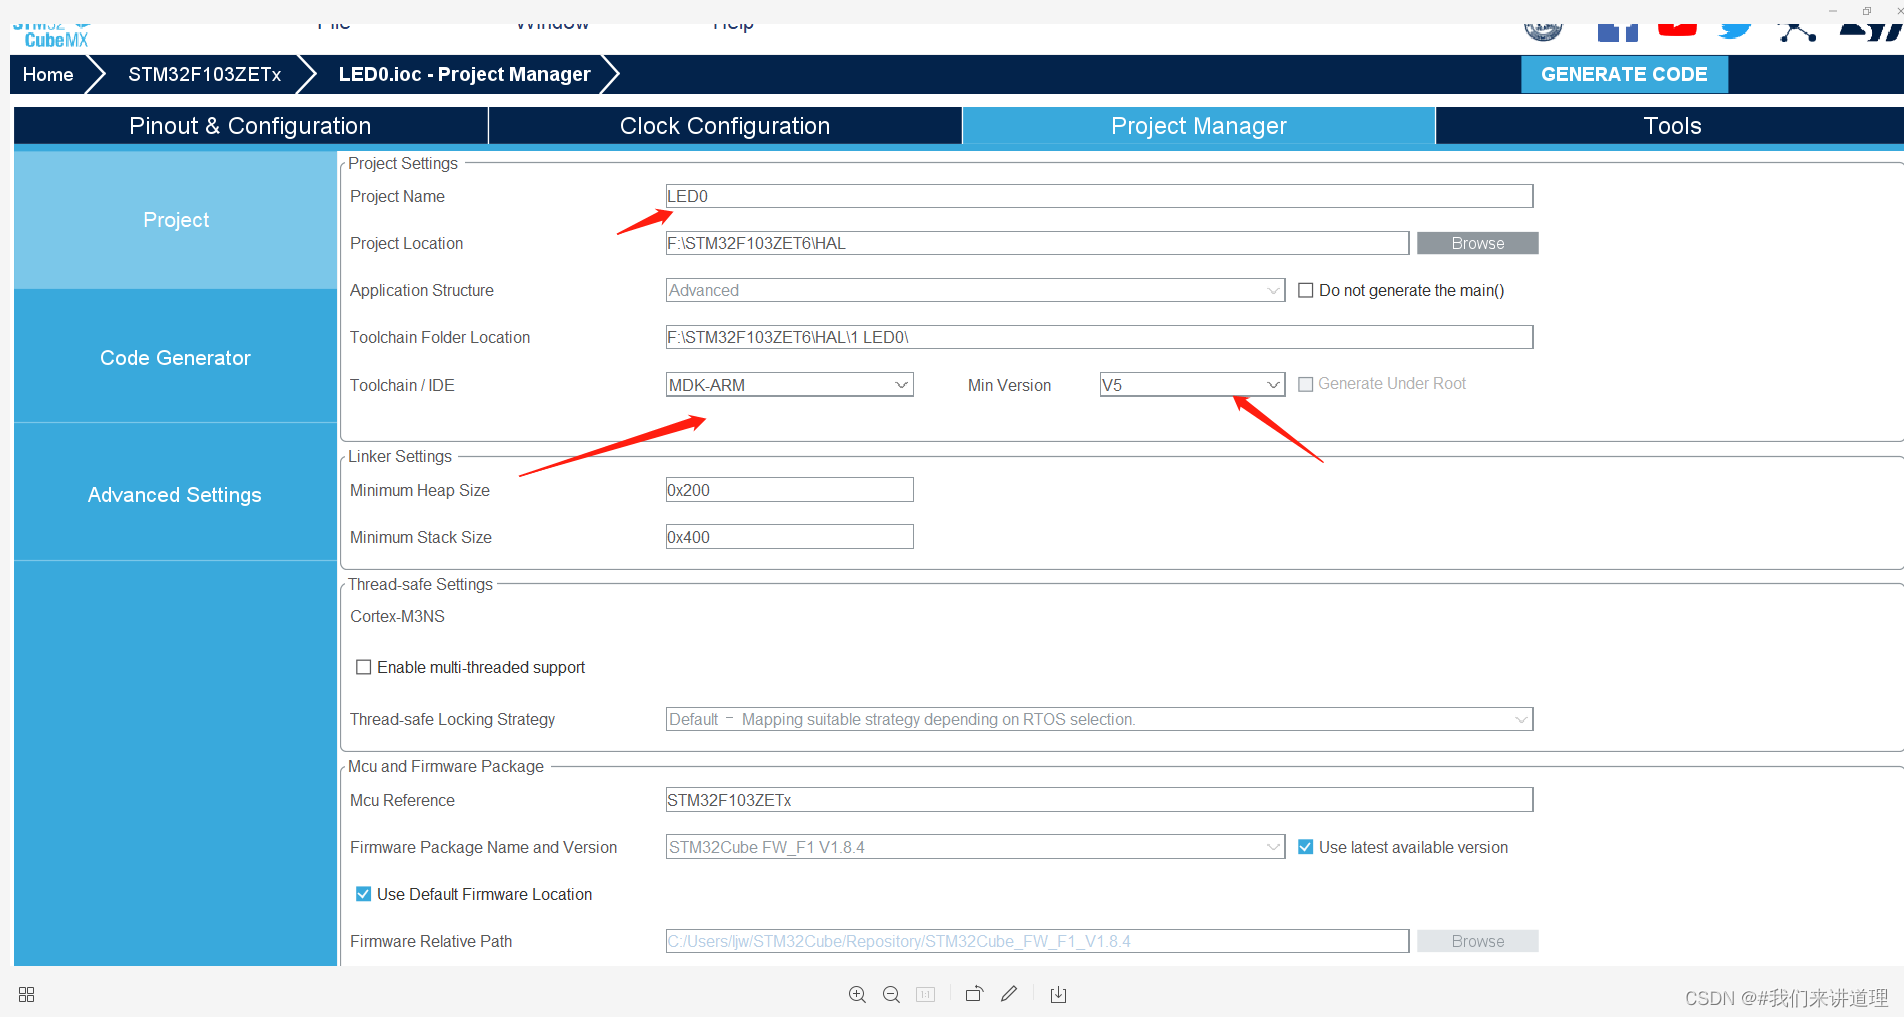Select Project in left sidebar
The image size is (1904, 1017).
click(176, 220)
